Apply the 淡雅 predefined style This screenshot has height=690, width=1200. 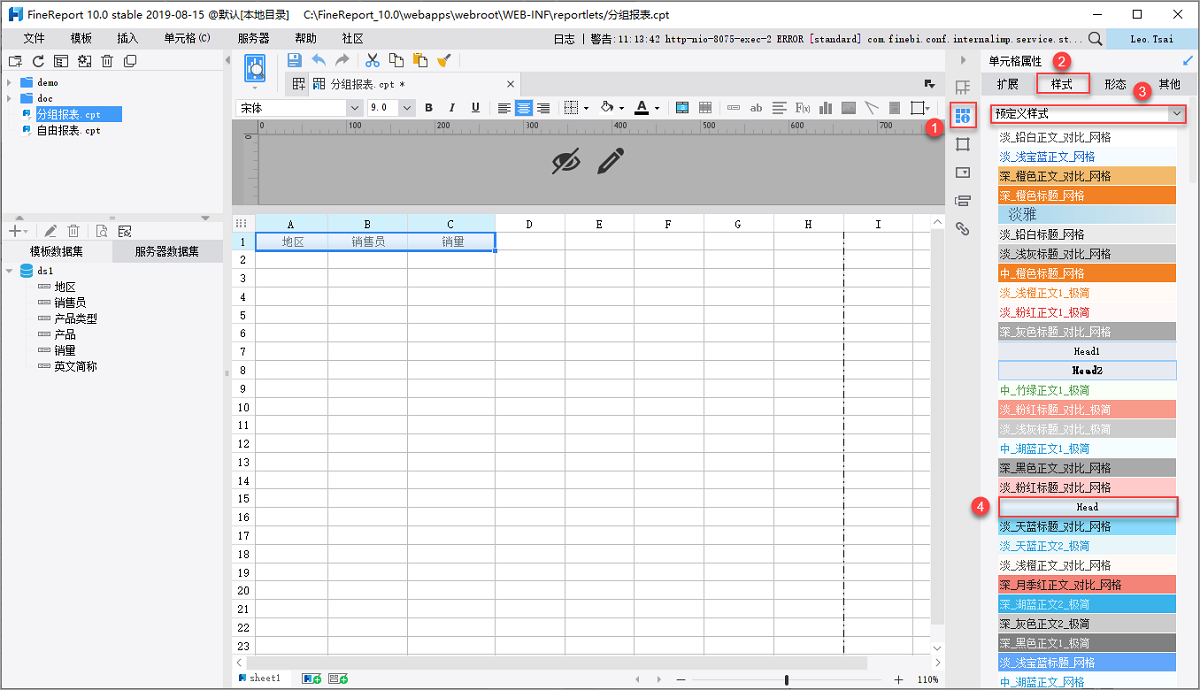tap(1087, 214)
